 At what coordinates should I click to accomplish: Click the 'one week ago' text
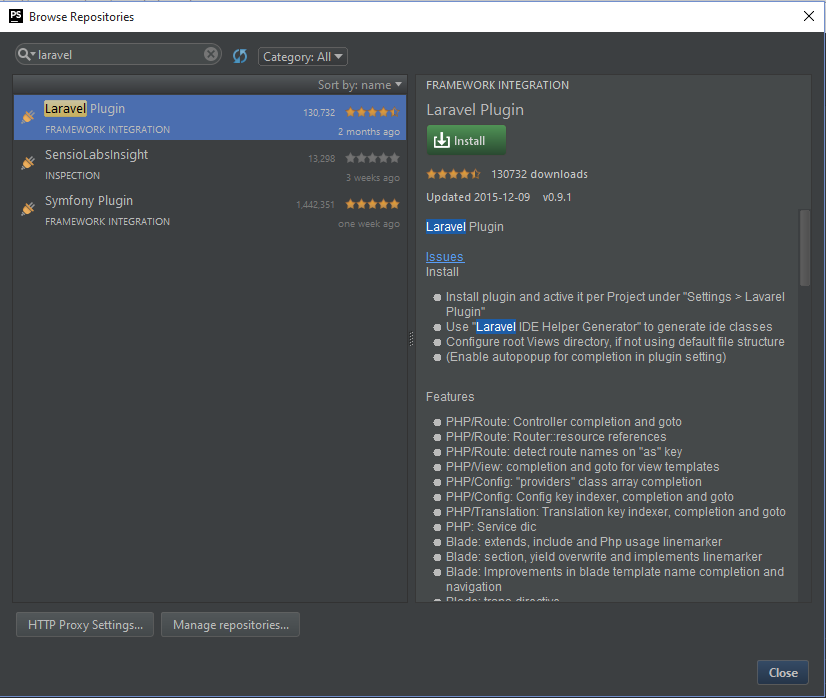pos(369,224)
